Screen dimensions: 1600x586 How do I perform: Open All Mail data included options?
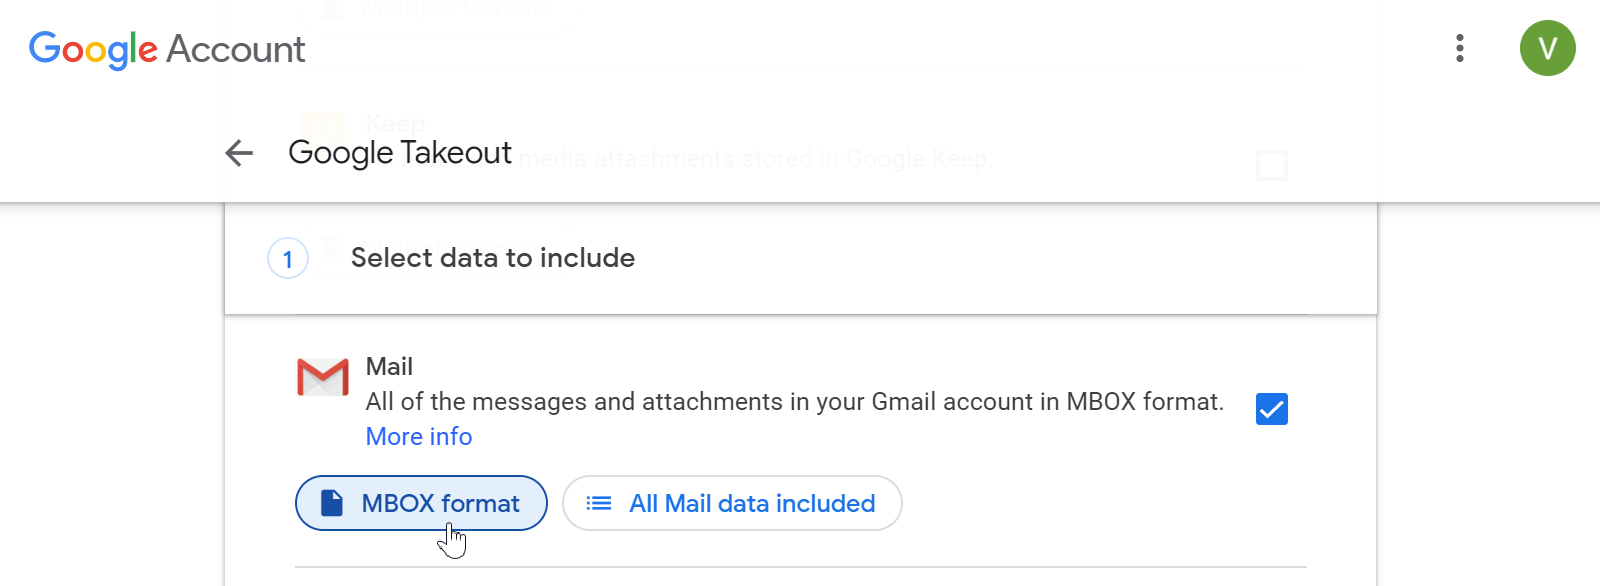751,503
